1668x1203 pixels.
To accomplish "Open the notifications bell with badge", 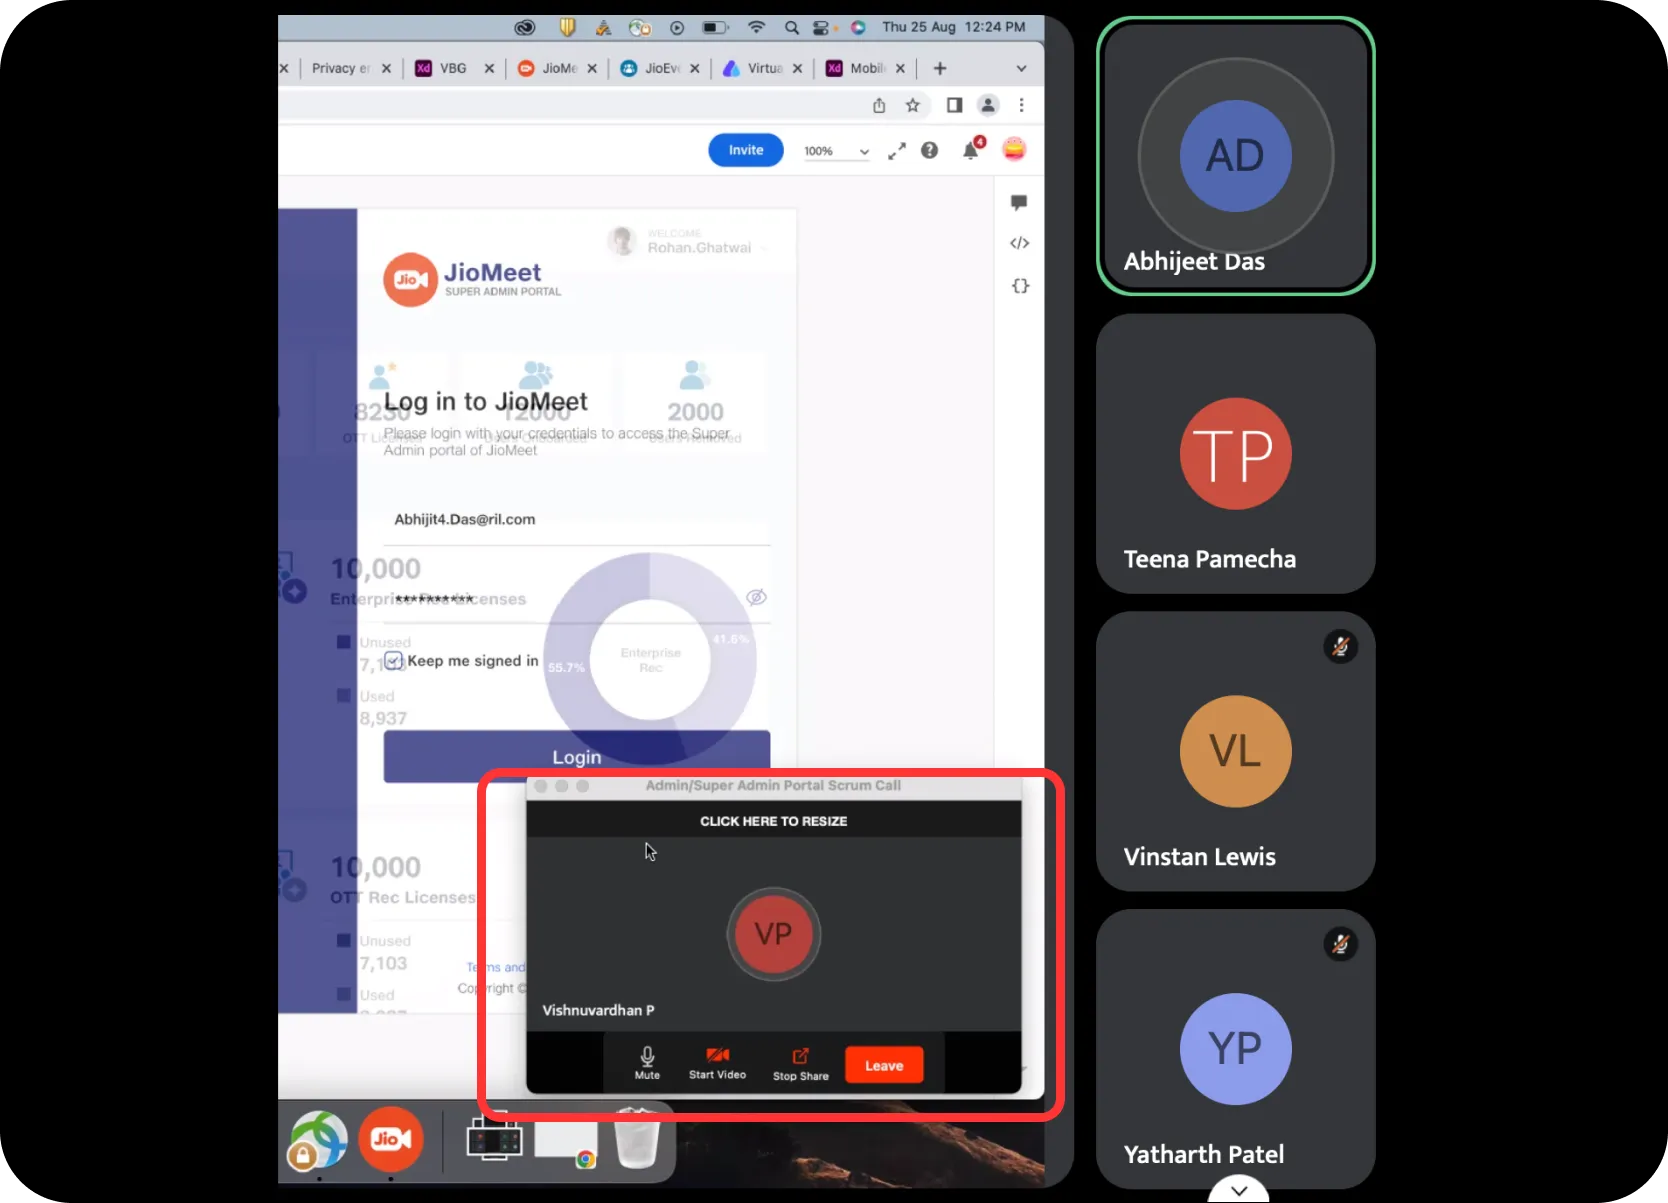I will (x=971, y=149).
